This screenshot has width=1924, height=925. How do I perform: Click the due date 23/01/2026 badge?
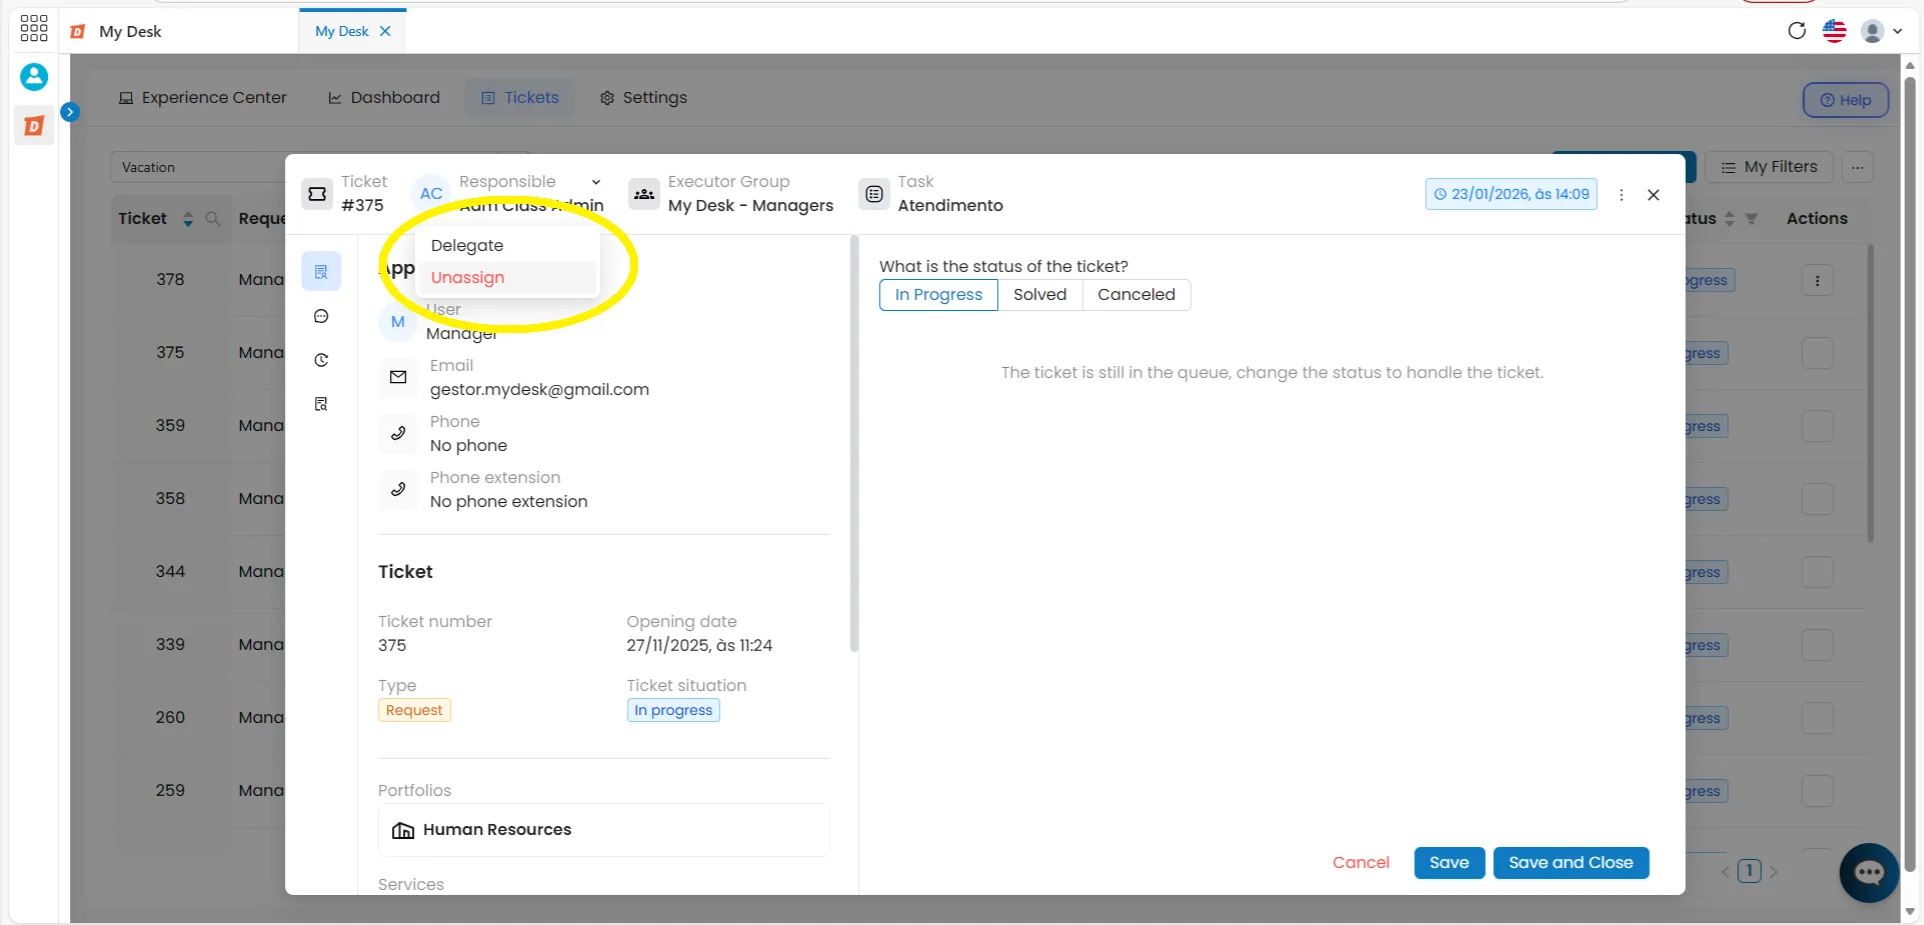[x=1511, y=194]
